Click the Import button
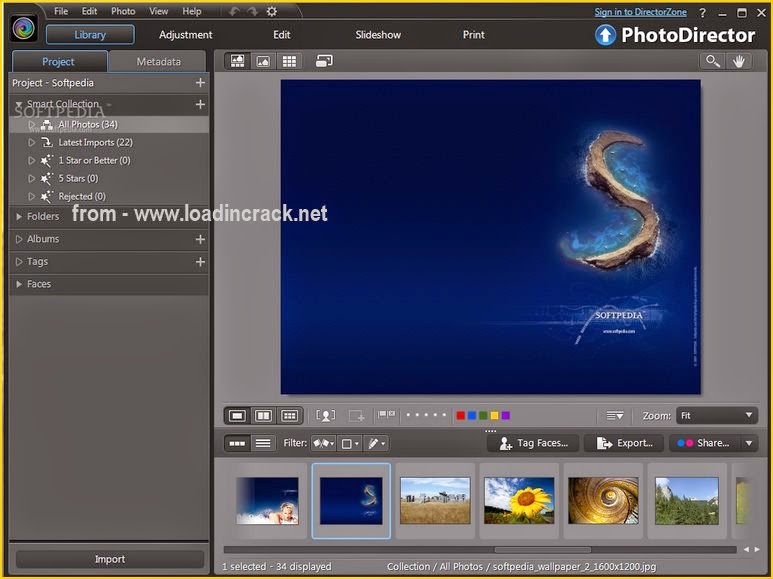The image size is (773, 579). coord(109,559)
